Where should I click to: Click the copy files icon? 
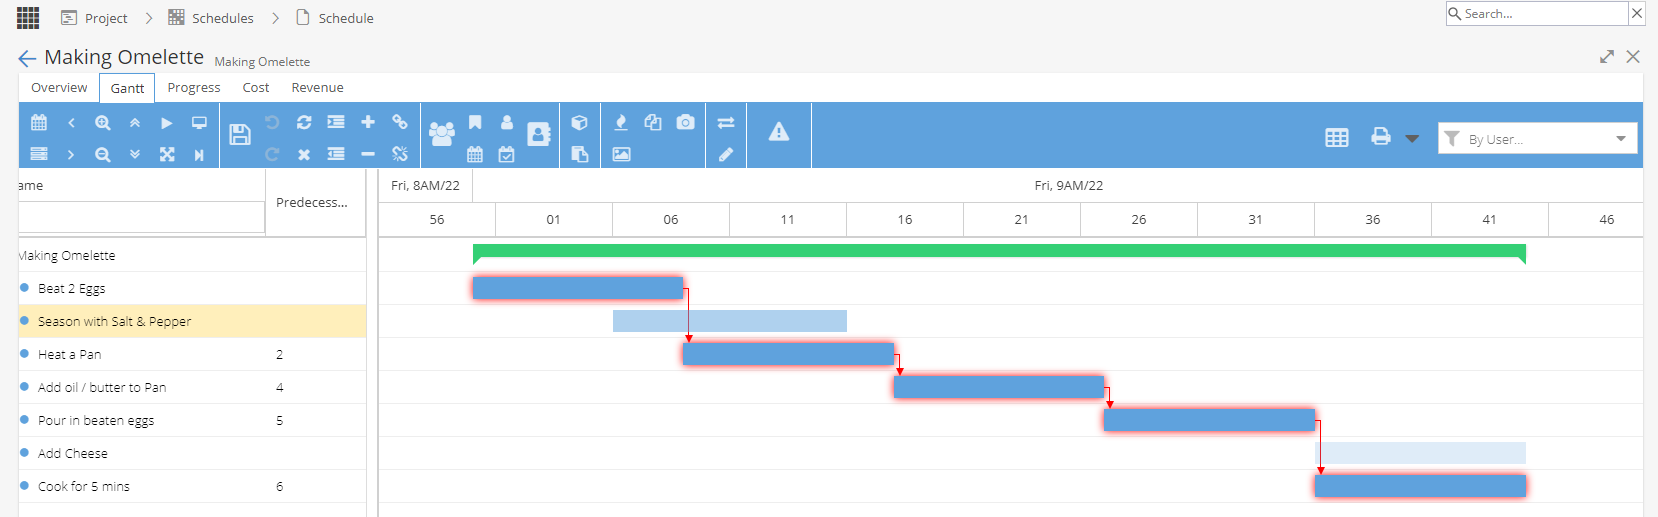point(653,122)
